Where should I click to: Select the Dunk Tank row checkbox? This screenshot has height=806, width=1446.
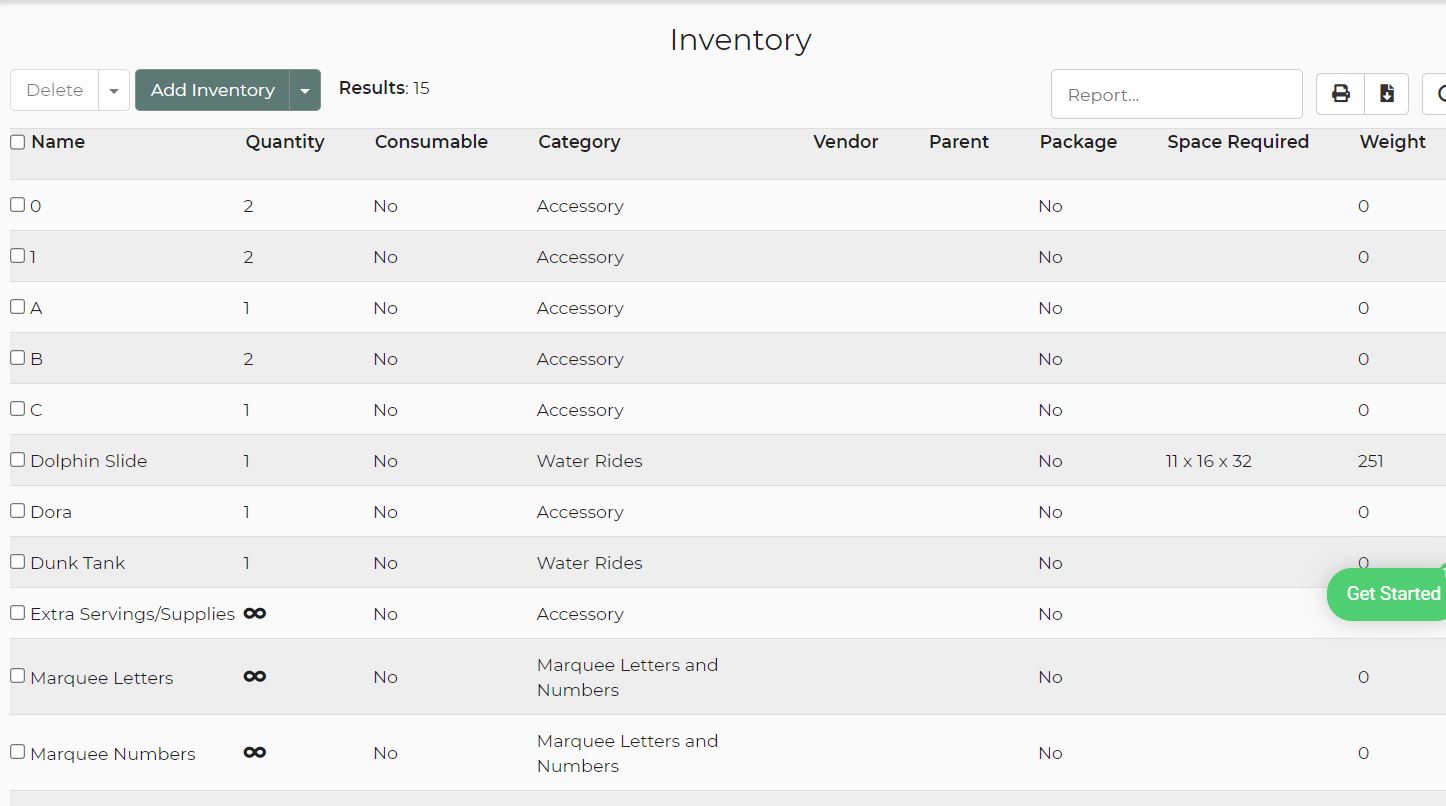coord(17,562)
